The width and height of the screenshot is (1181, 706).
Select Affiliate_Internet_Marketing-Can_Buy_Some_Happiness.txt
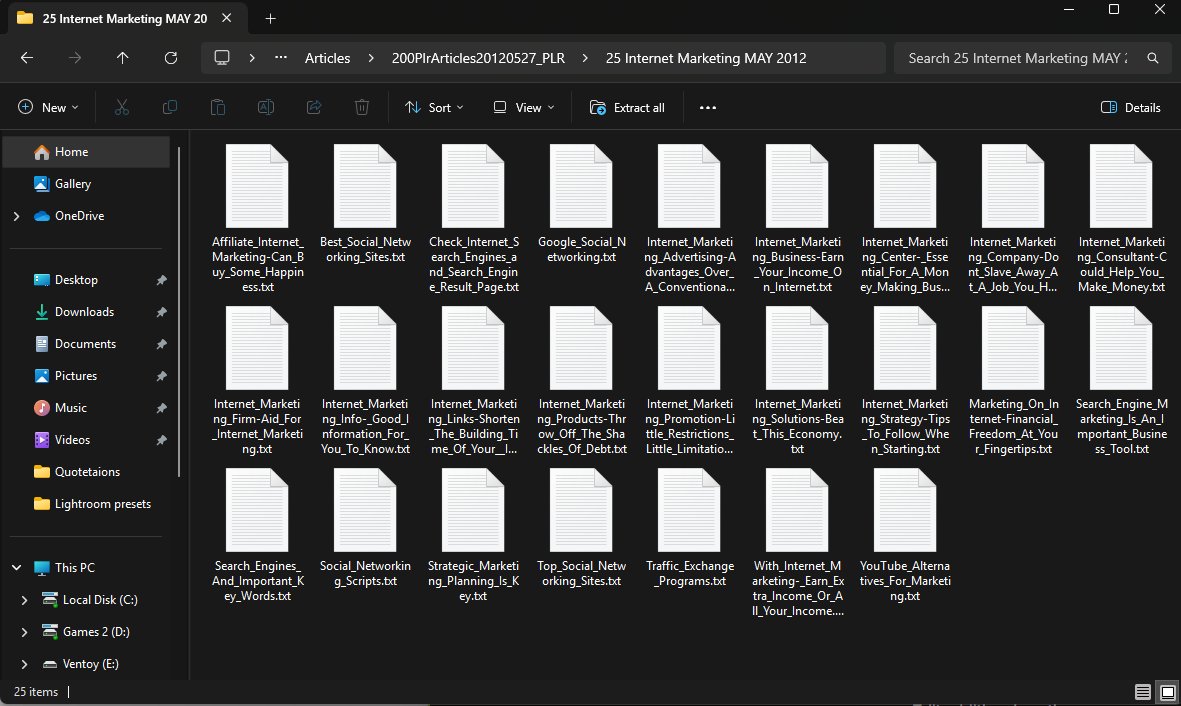coord(258,219)
